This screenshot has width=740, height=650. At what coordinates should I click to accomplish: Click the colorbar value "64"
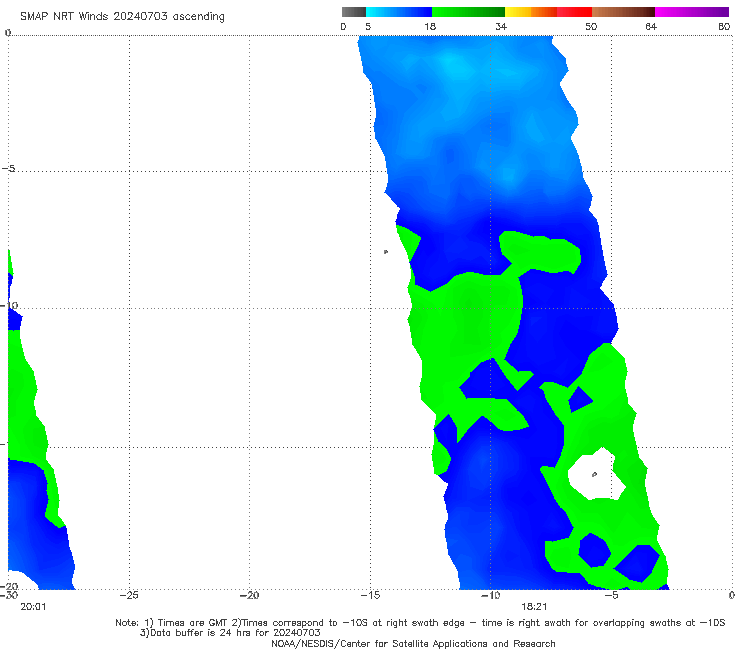point(651,26)
